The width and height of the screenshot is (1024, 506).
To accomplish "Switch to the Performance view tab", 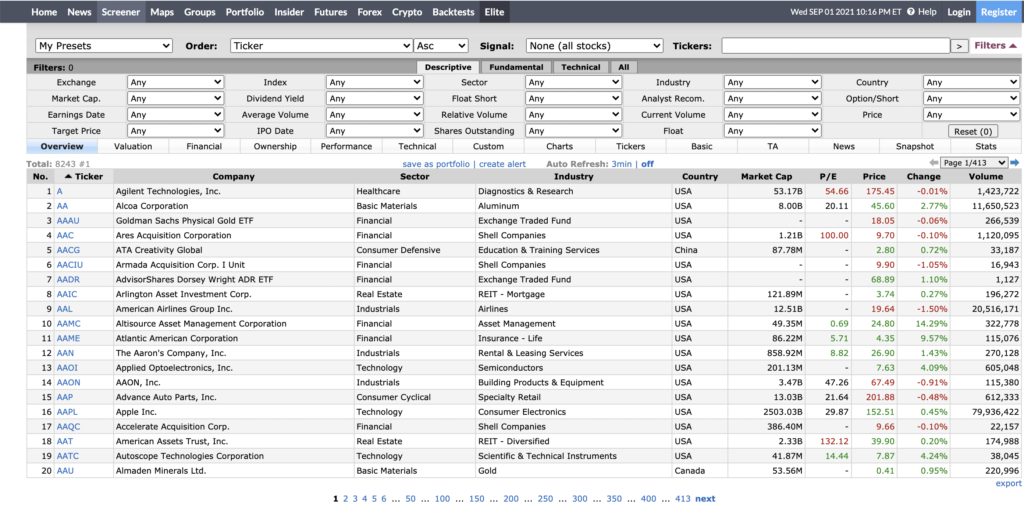I will (x=346, y=146).
